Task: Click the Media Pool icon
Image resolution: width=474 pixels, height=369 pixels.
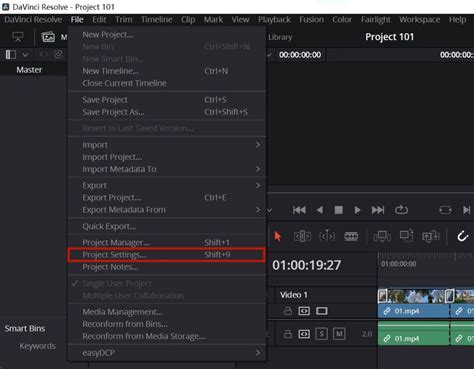Action: pyautogui.click(x=48, y=37)
